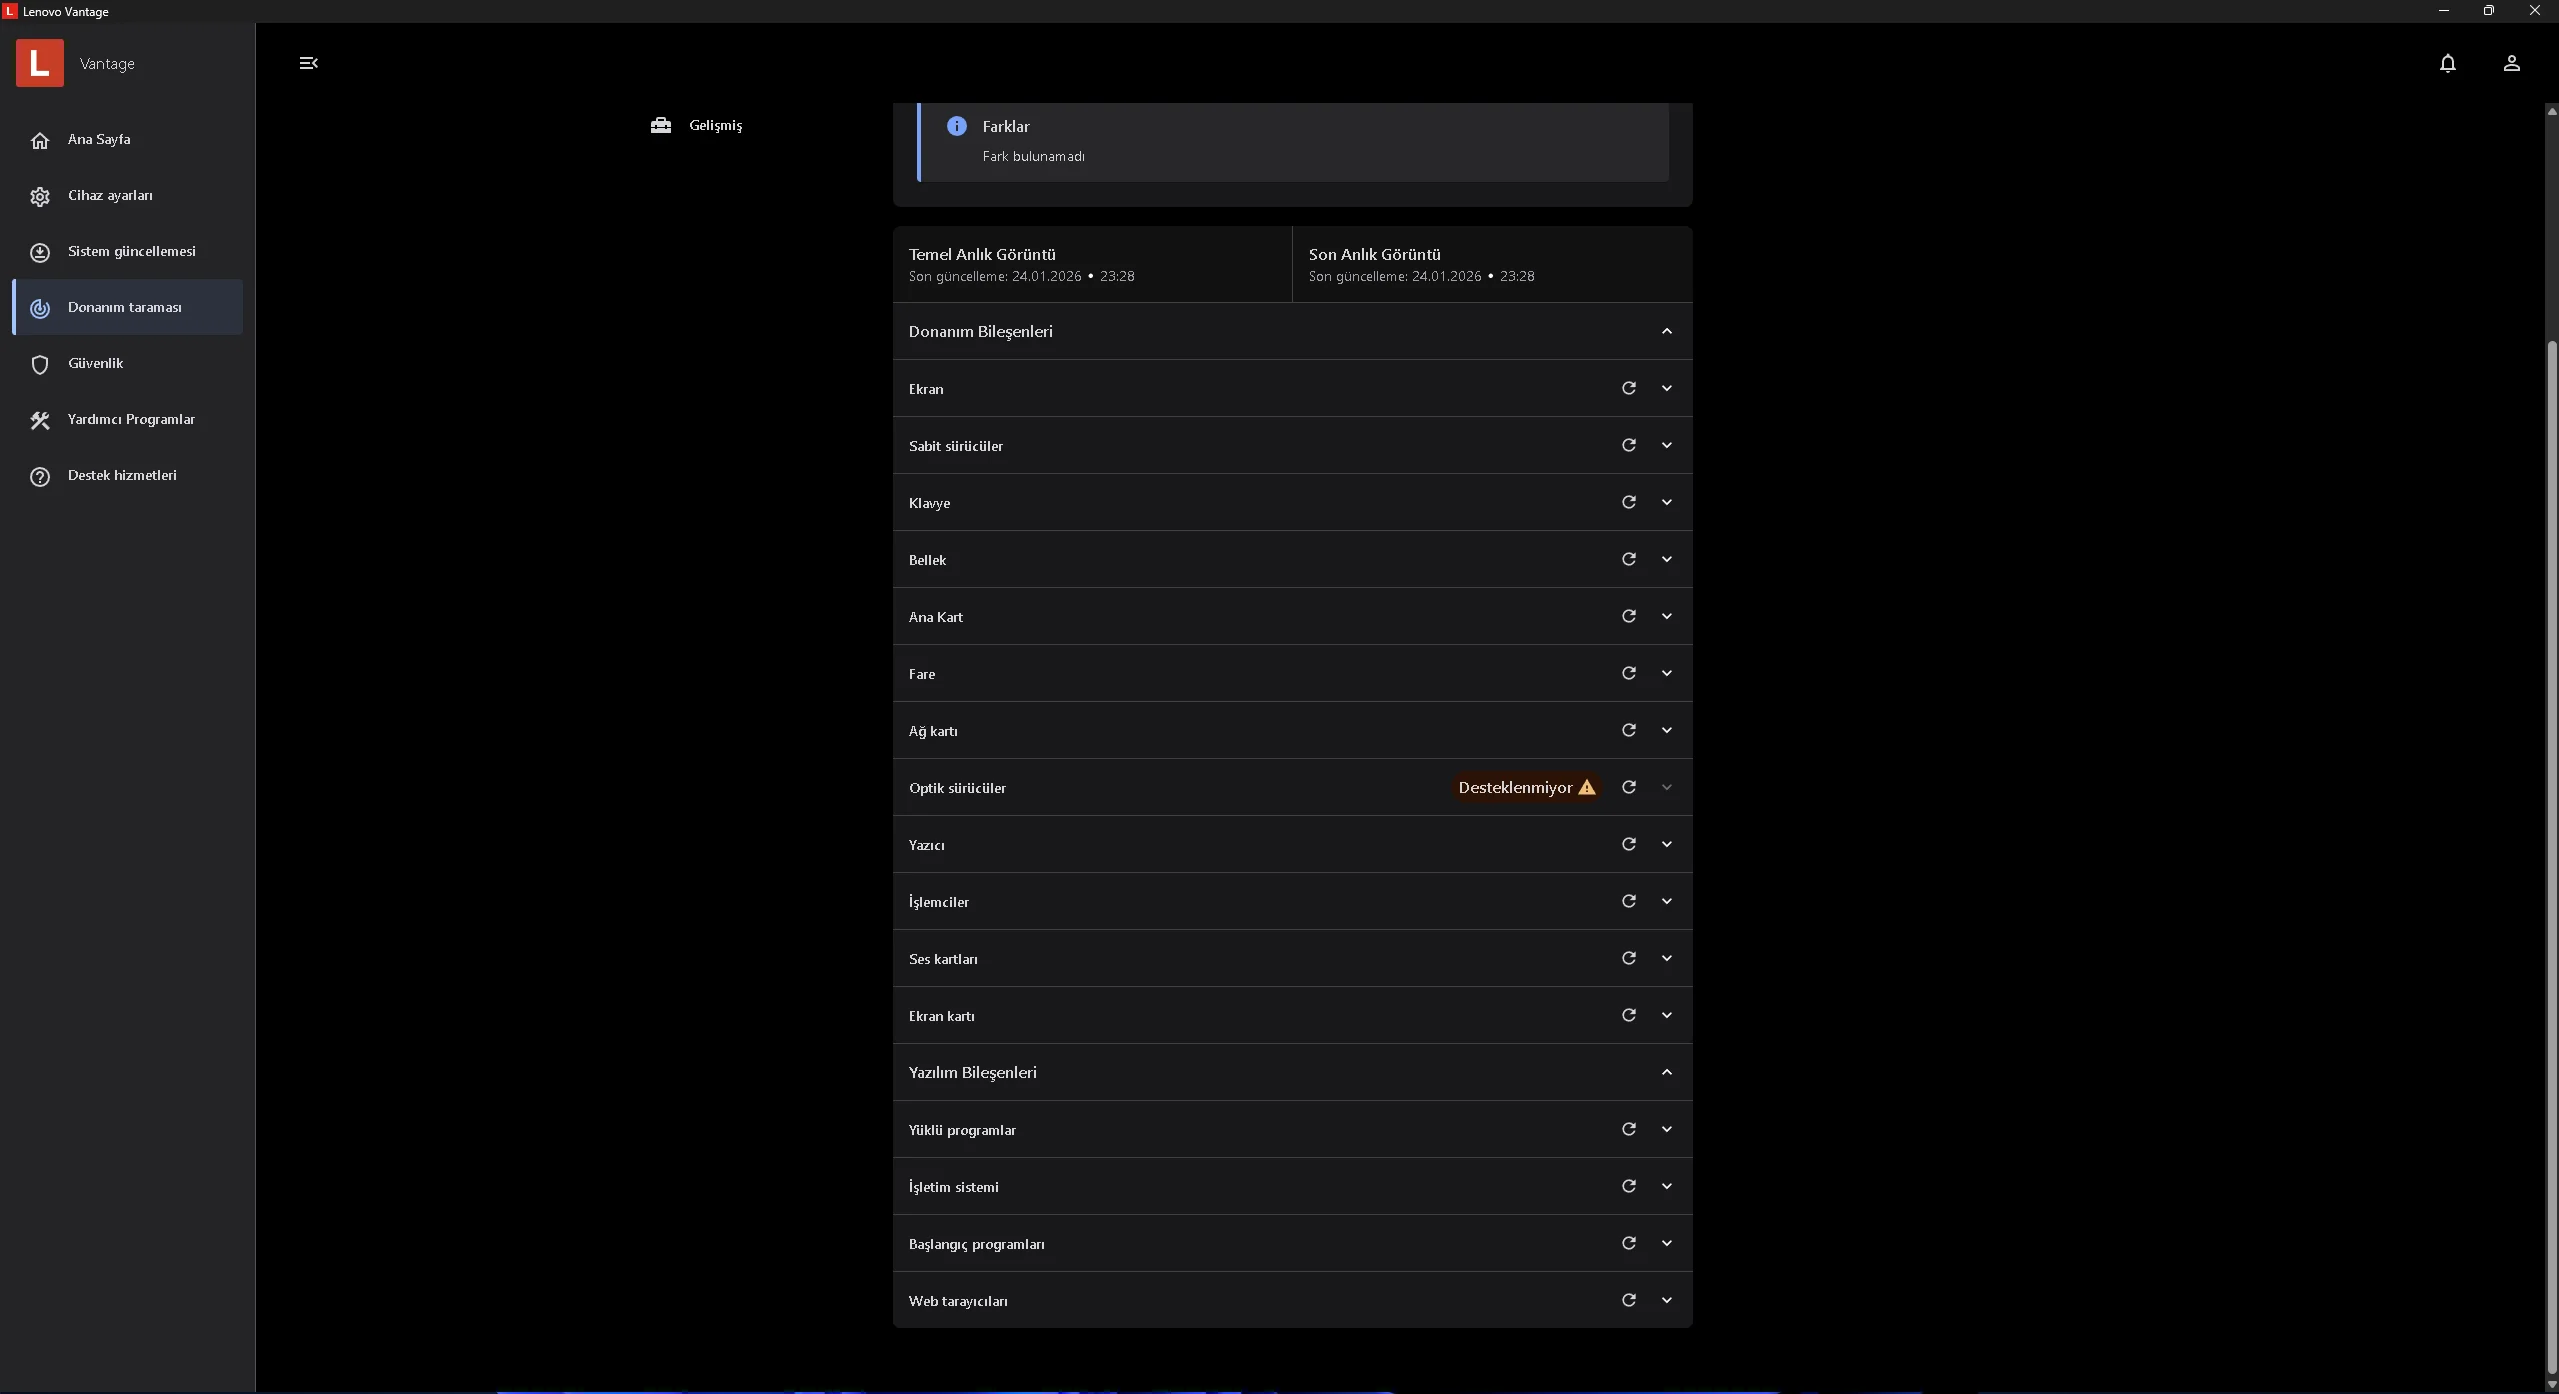Collapse the Donanım Bileşenleri section
This screenshot has width=2559, height=1394.
(1666, 331)
